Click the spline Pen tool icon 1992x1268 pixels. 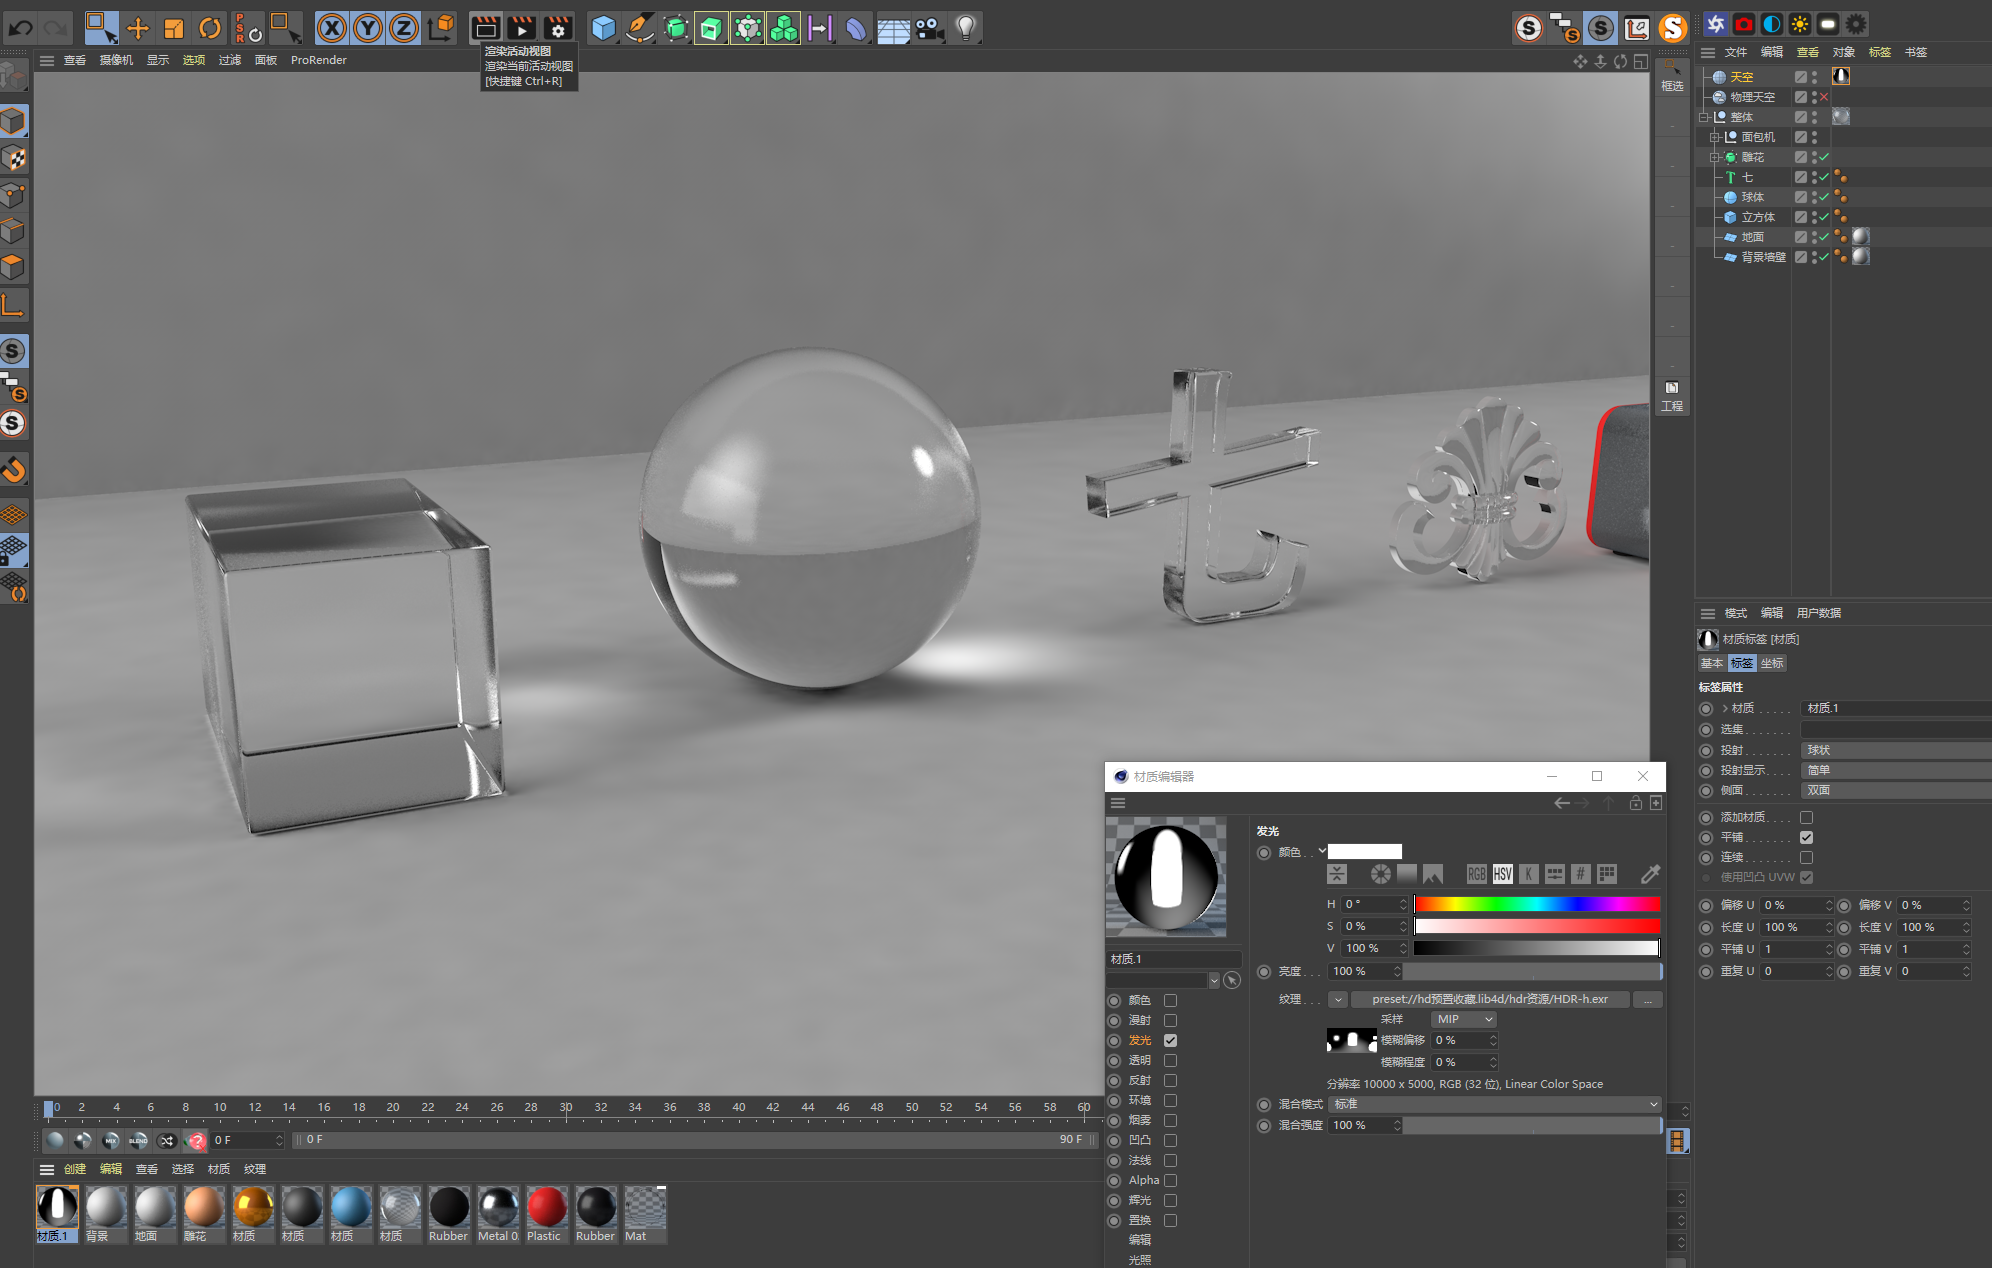(x=639, y=28)
